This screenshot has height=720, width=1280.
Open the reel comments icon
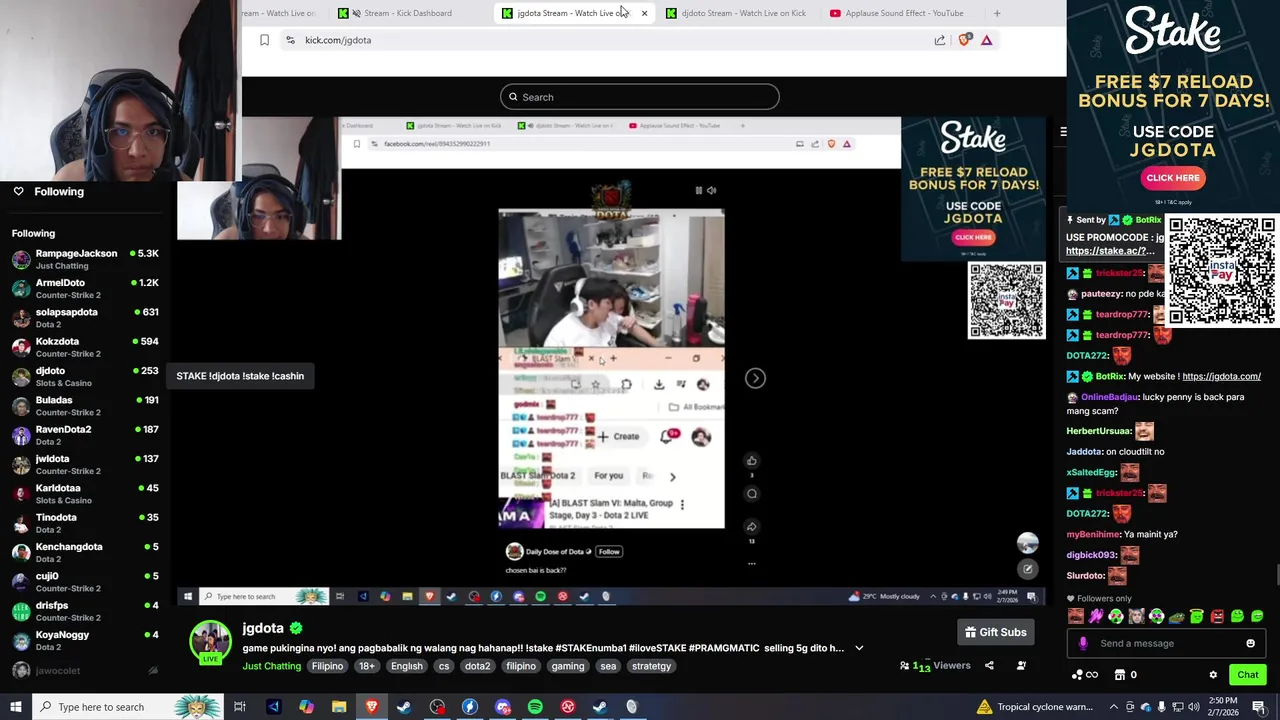point(751,493)
